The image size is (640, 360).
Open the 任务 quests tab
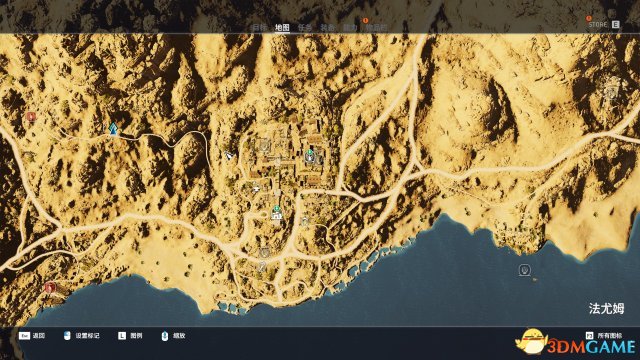pos(304,27)
